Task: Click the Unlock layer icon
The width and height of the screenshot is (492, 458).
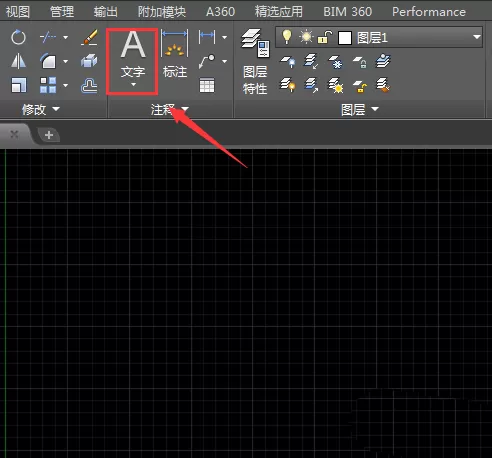Action: coord(360,86)
